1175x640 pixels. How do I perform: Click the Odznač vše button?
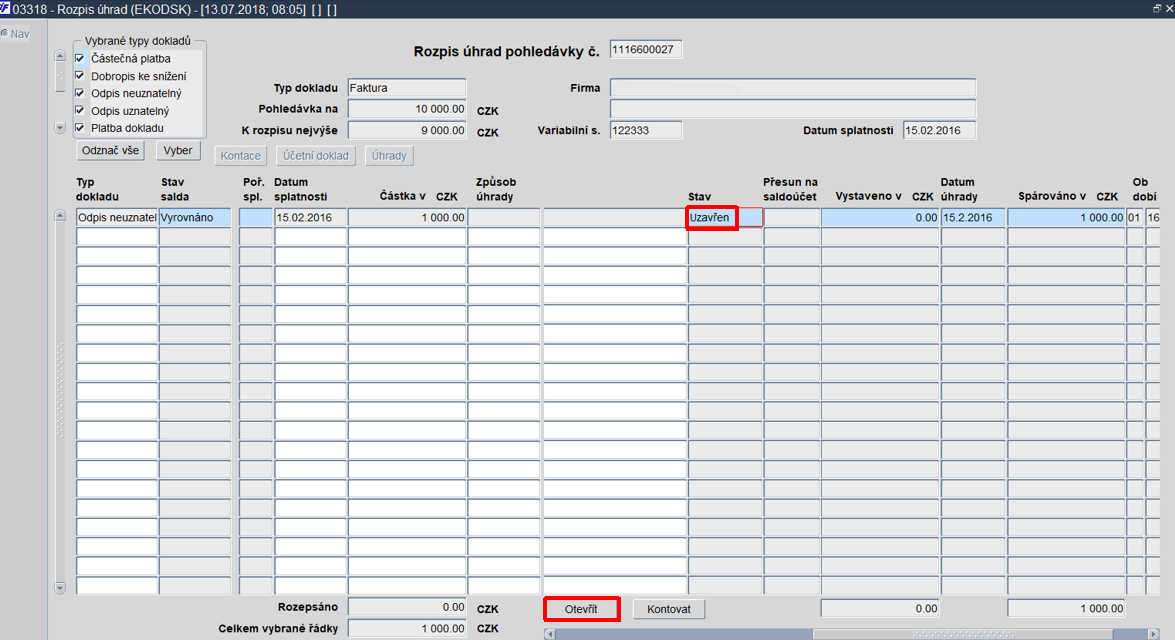click(x=110, y=151)
